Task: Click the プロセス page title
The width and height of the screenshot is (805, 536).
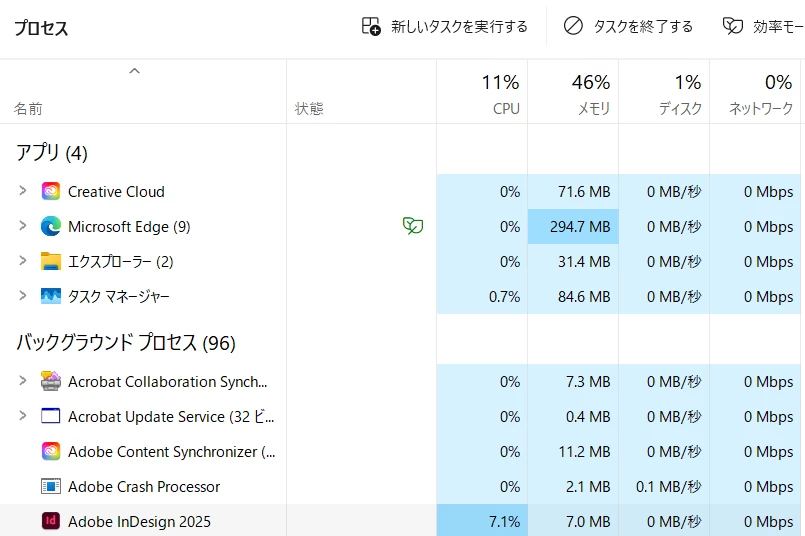Action: [x=41, y=28]
